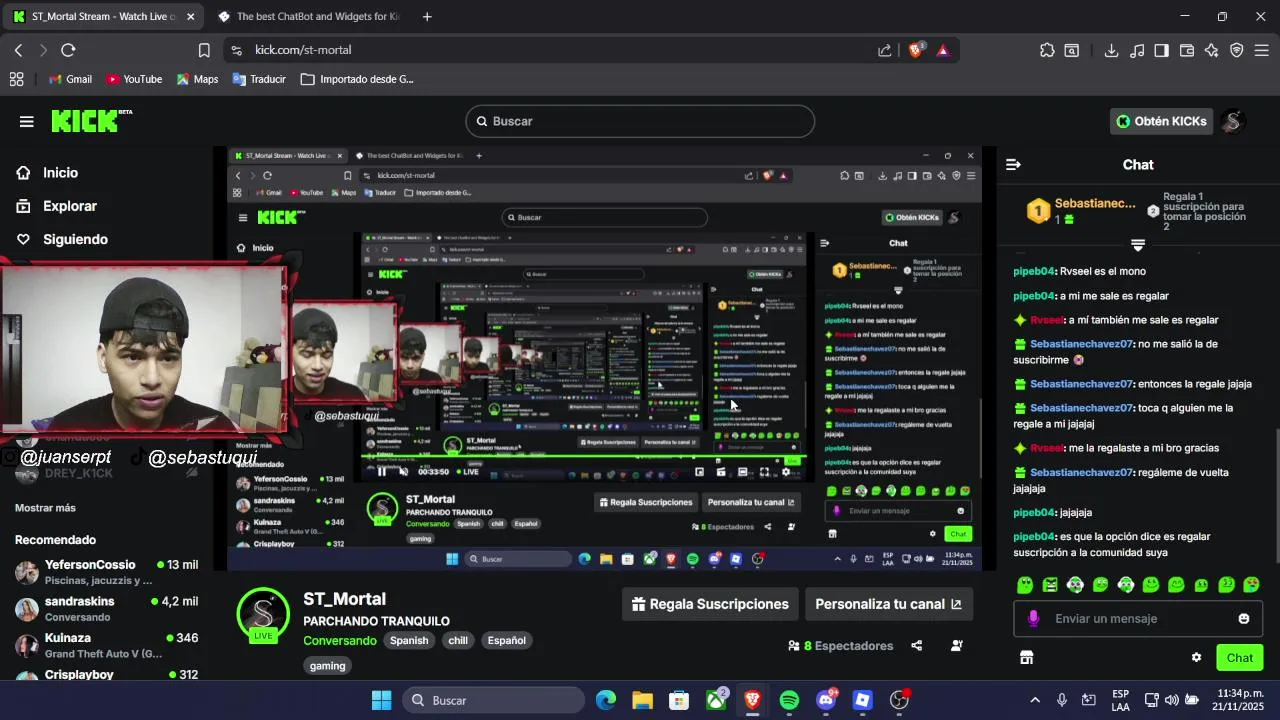Viewport: 1280px width, 720px height.
Task: Toggle media control music note icon
Action: click(1136, 50)
